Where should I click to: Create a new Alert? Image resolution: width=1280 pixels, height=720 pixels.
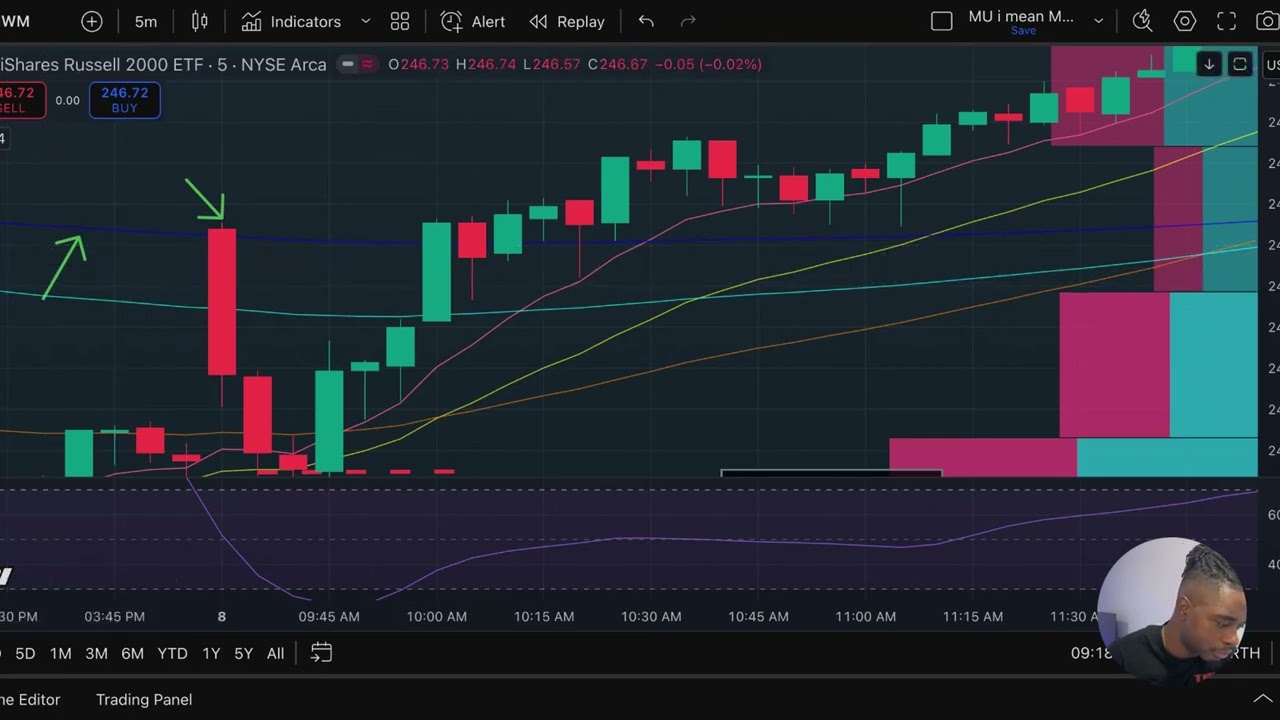473,21
